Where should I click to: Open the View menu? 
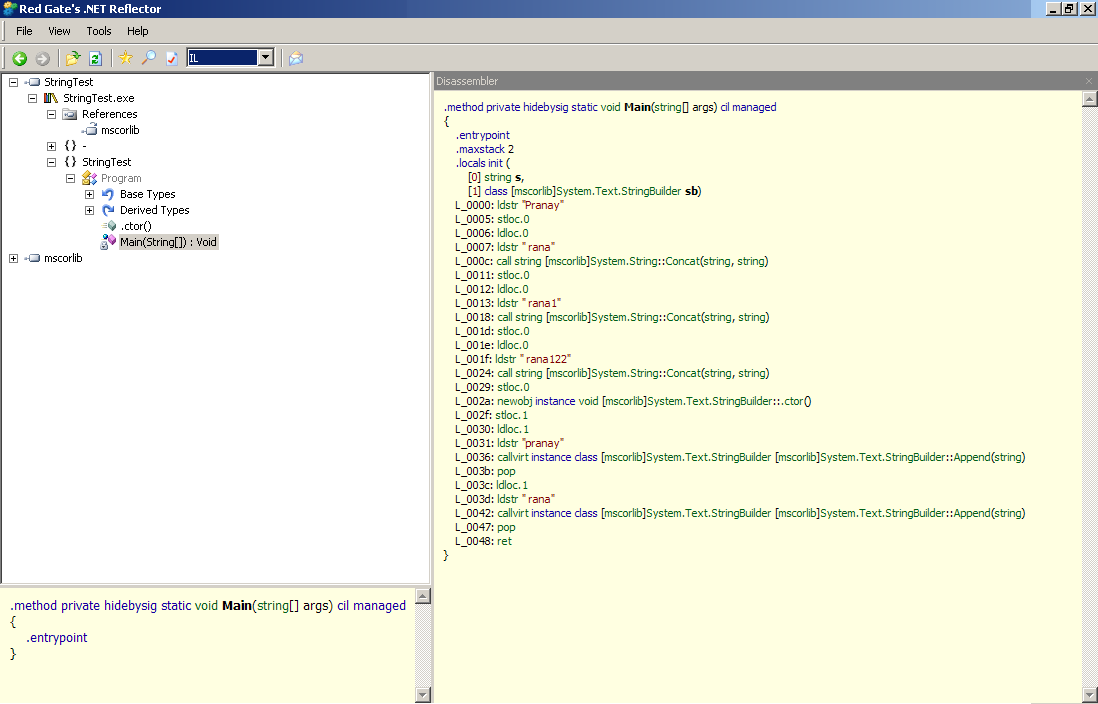pos(60,31)
